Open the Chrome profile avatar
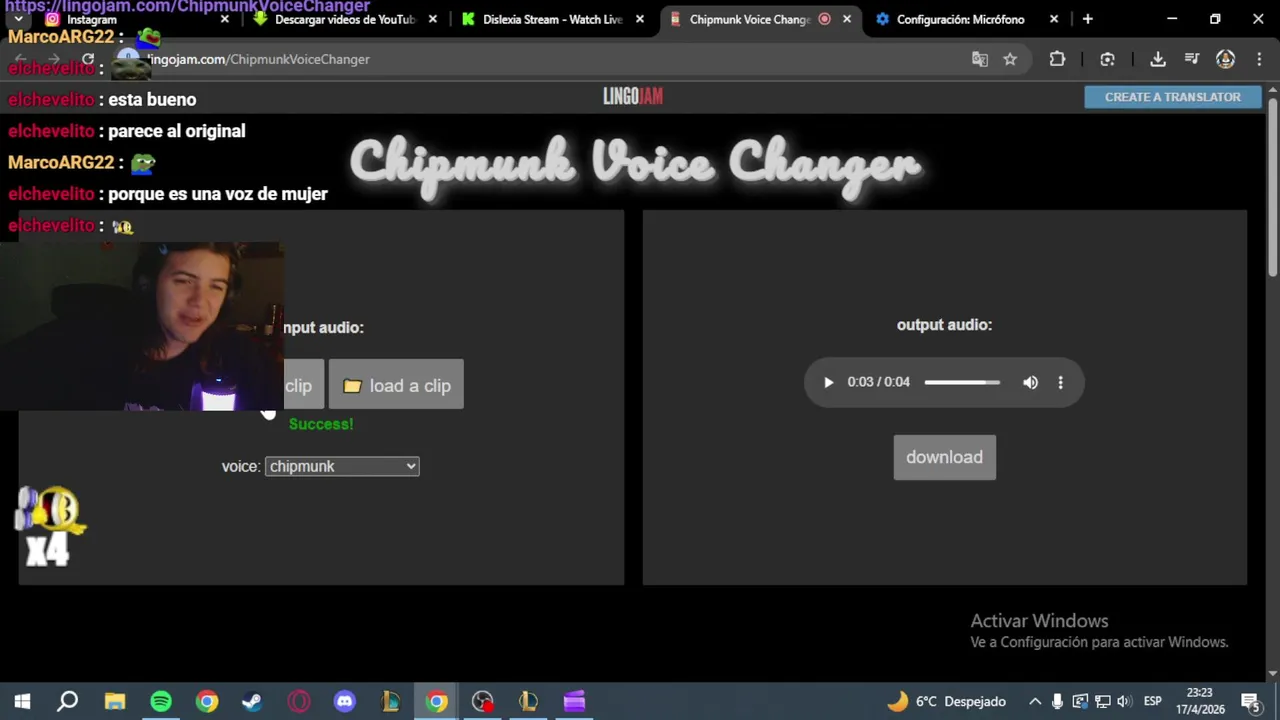This screenshot has height=720, width=1280. [1225, 59]
